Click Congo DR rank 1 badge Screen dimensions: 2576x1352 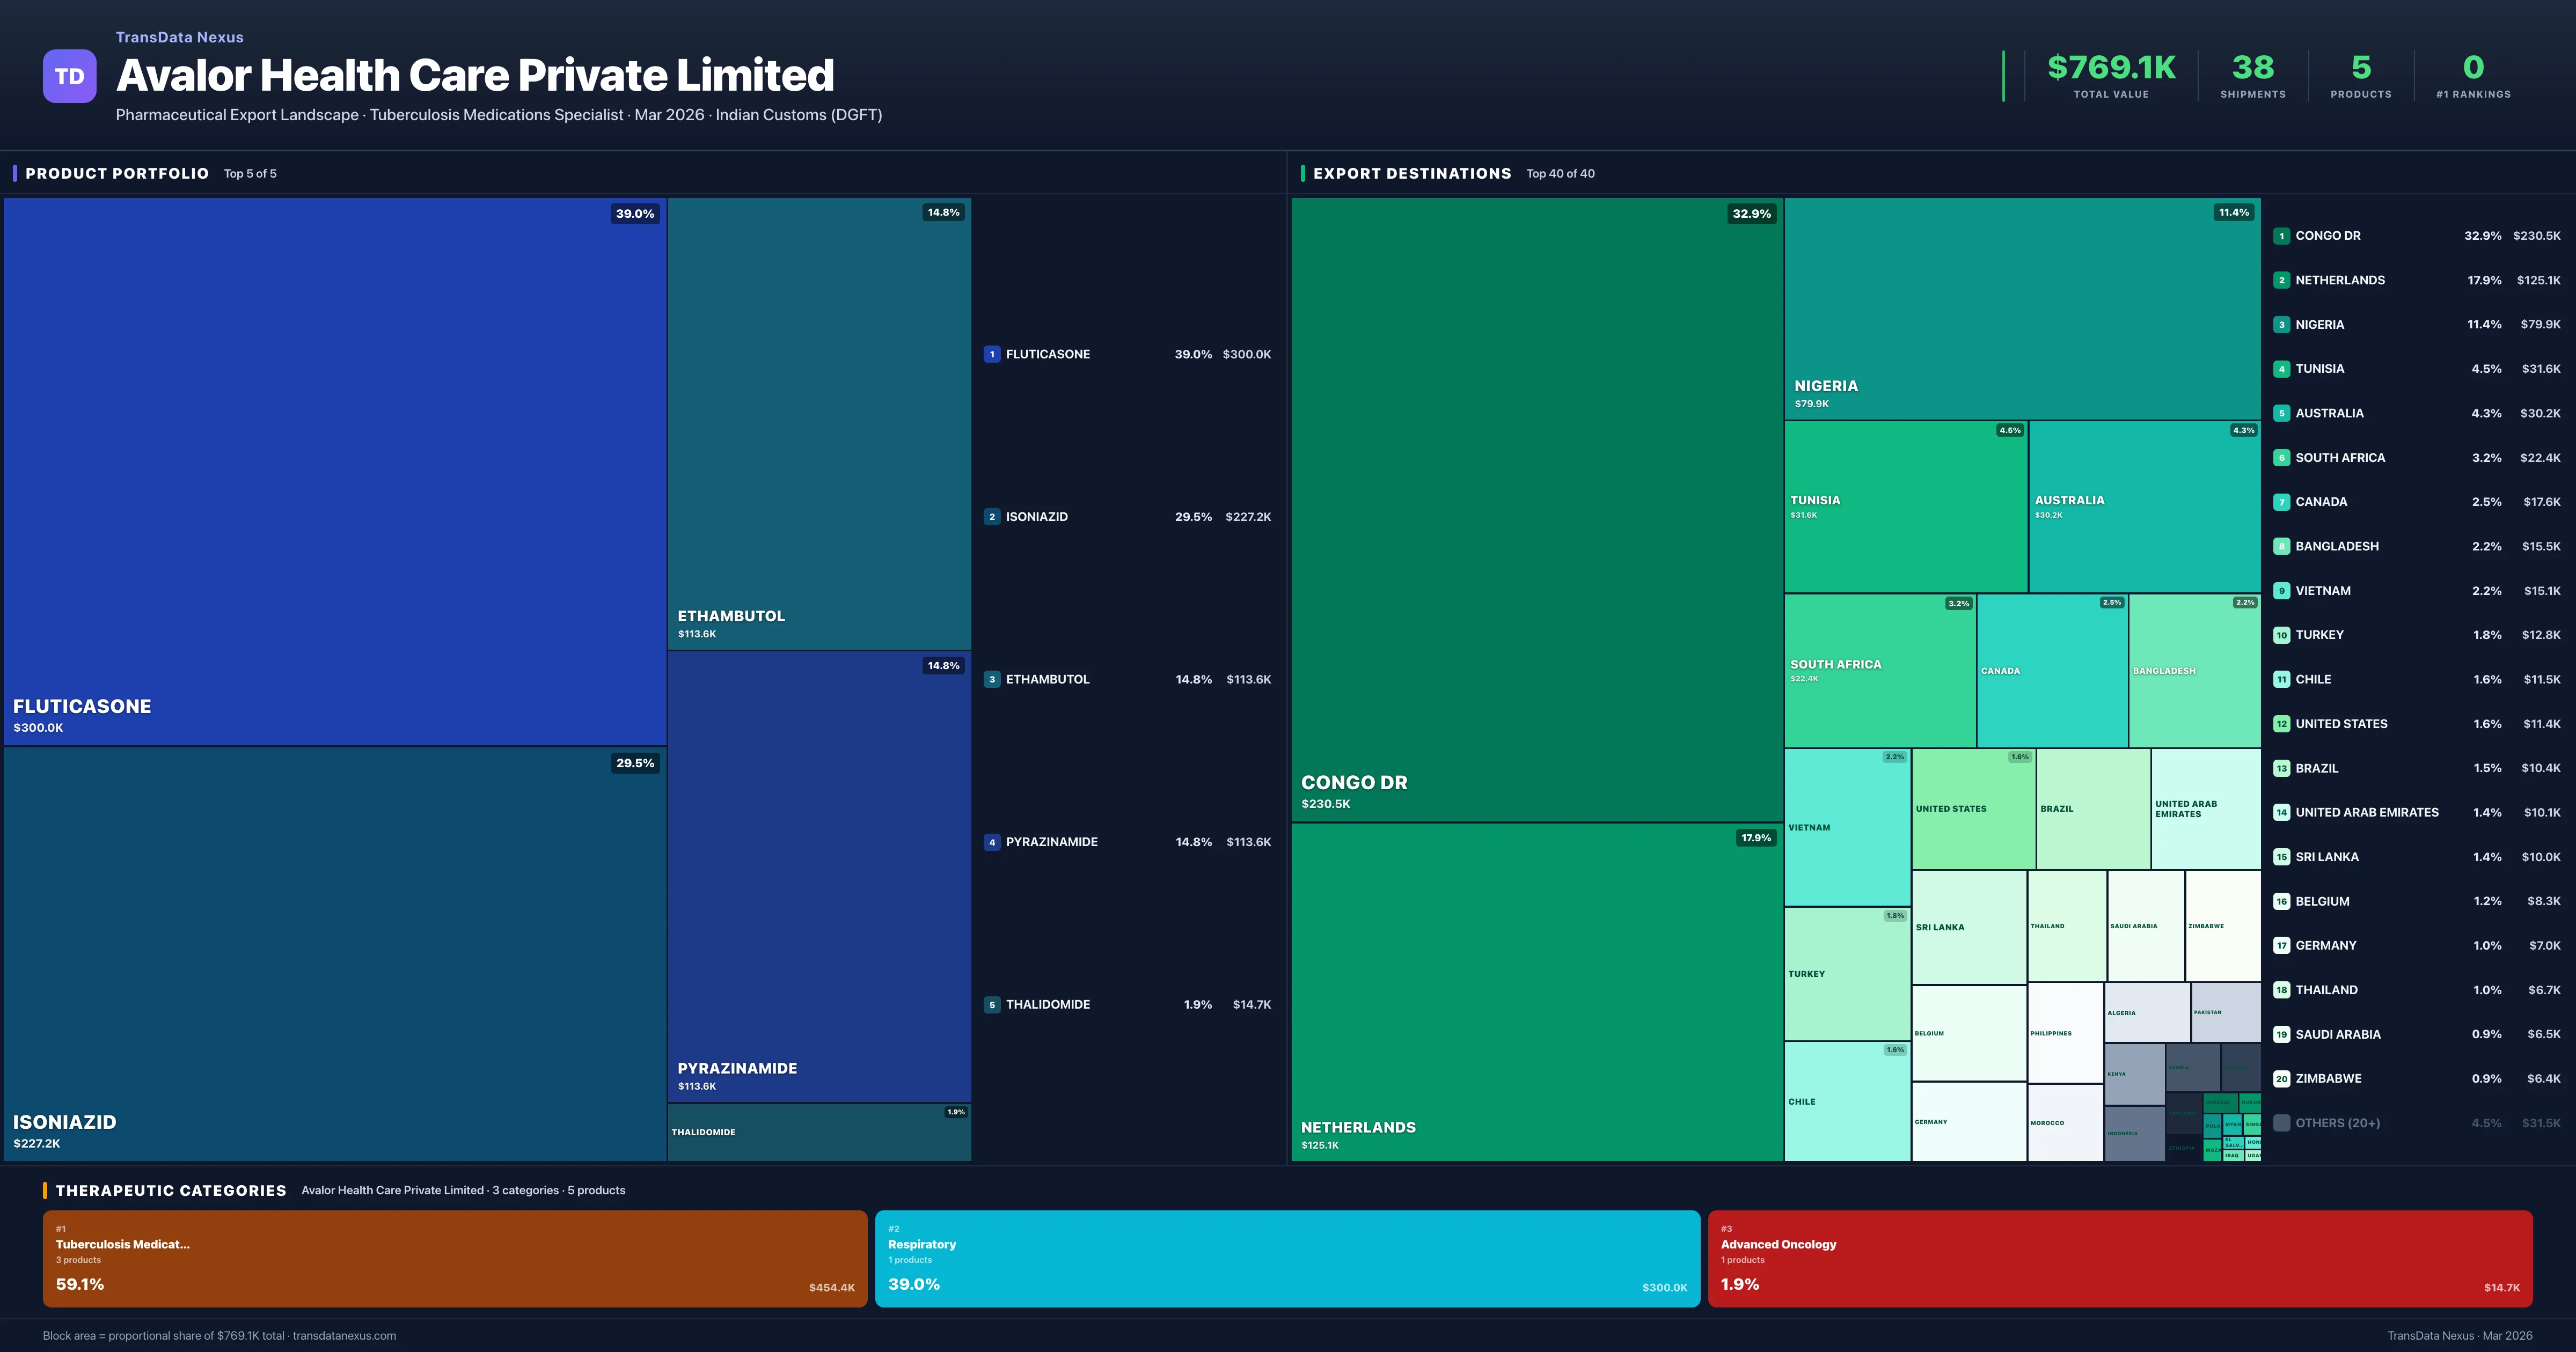[2281, 236]
